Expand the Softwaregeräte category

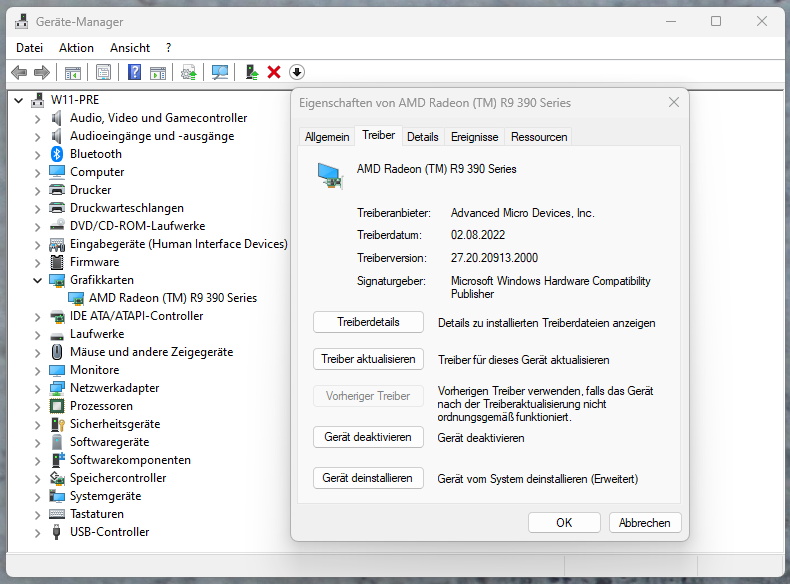tap(37, 442)
